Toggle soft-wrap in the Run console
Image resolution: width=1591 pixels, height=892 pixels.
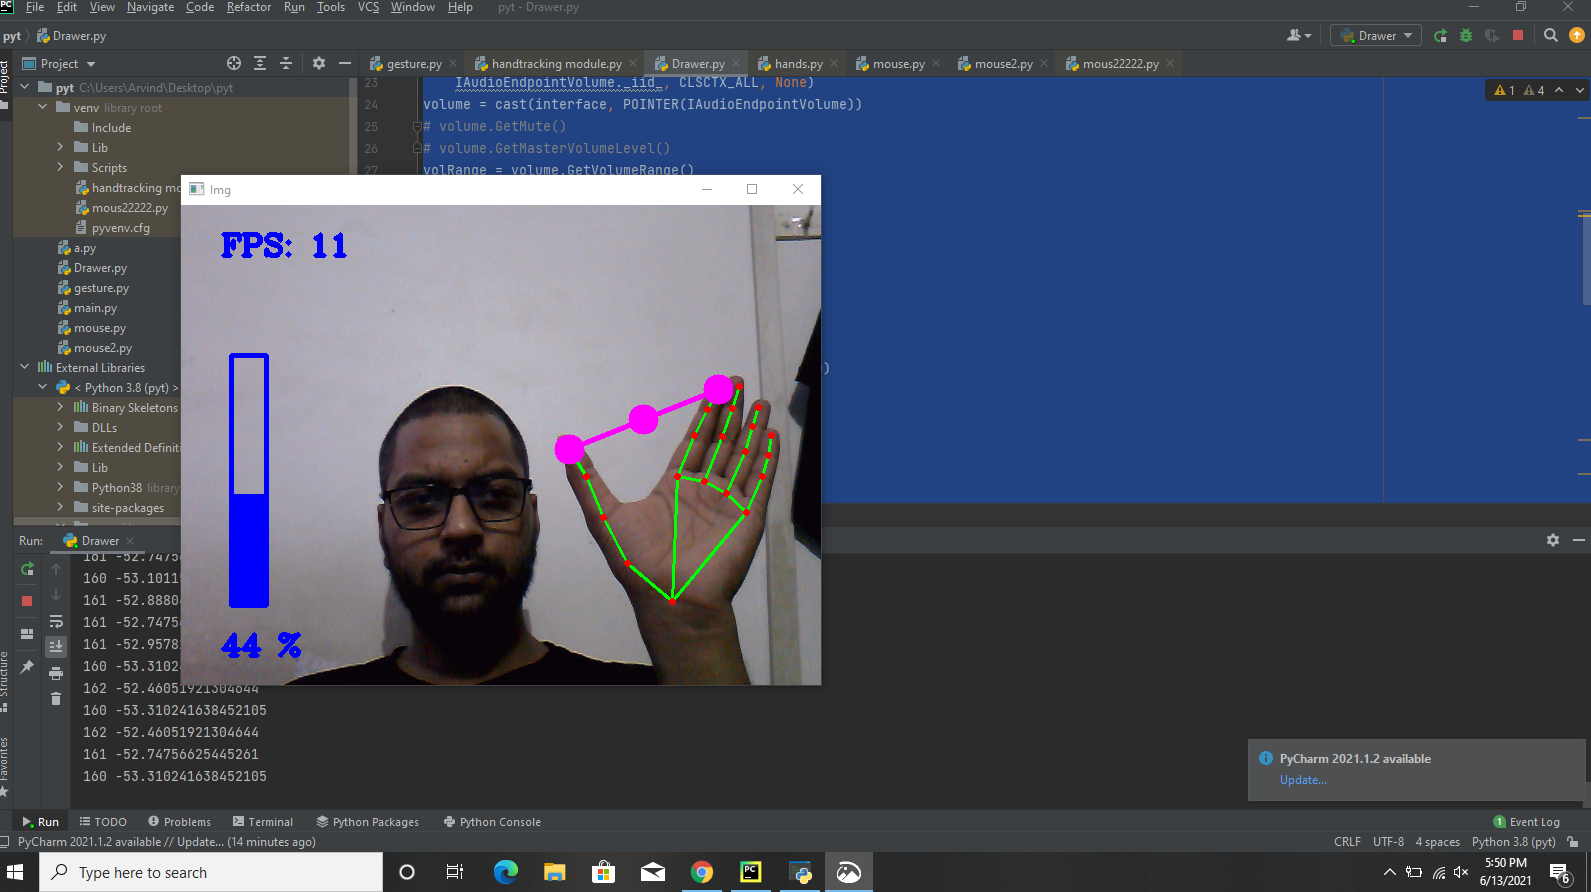(56, 621)
